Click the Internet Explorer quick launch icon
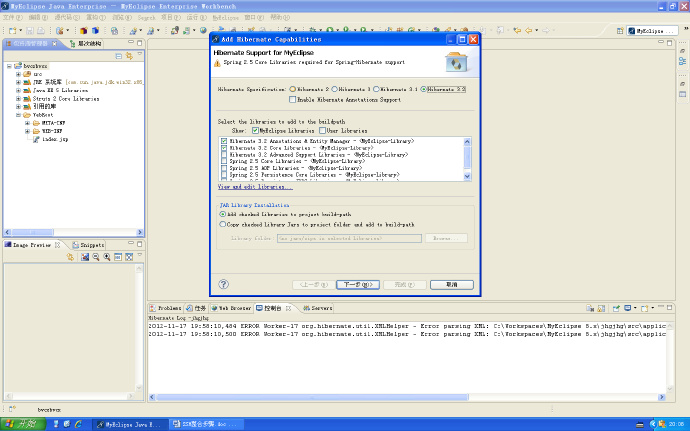The image size is (690, 431). (x=78, y=424)
